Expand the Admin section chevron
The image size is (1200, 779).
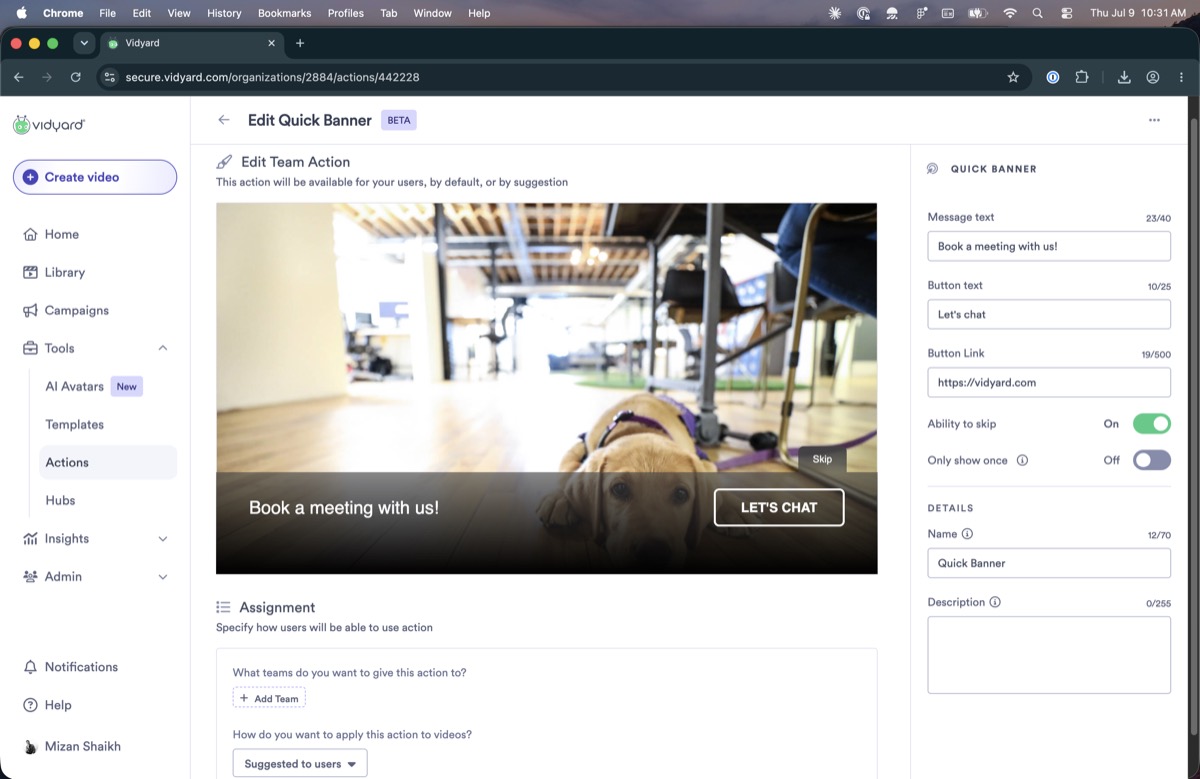pos(163,576)
